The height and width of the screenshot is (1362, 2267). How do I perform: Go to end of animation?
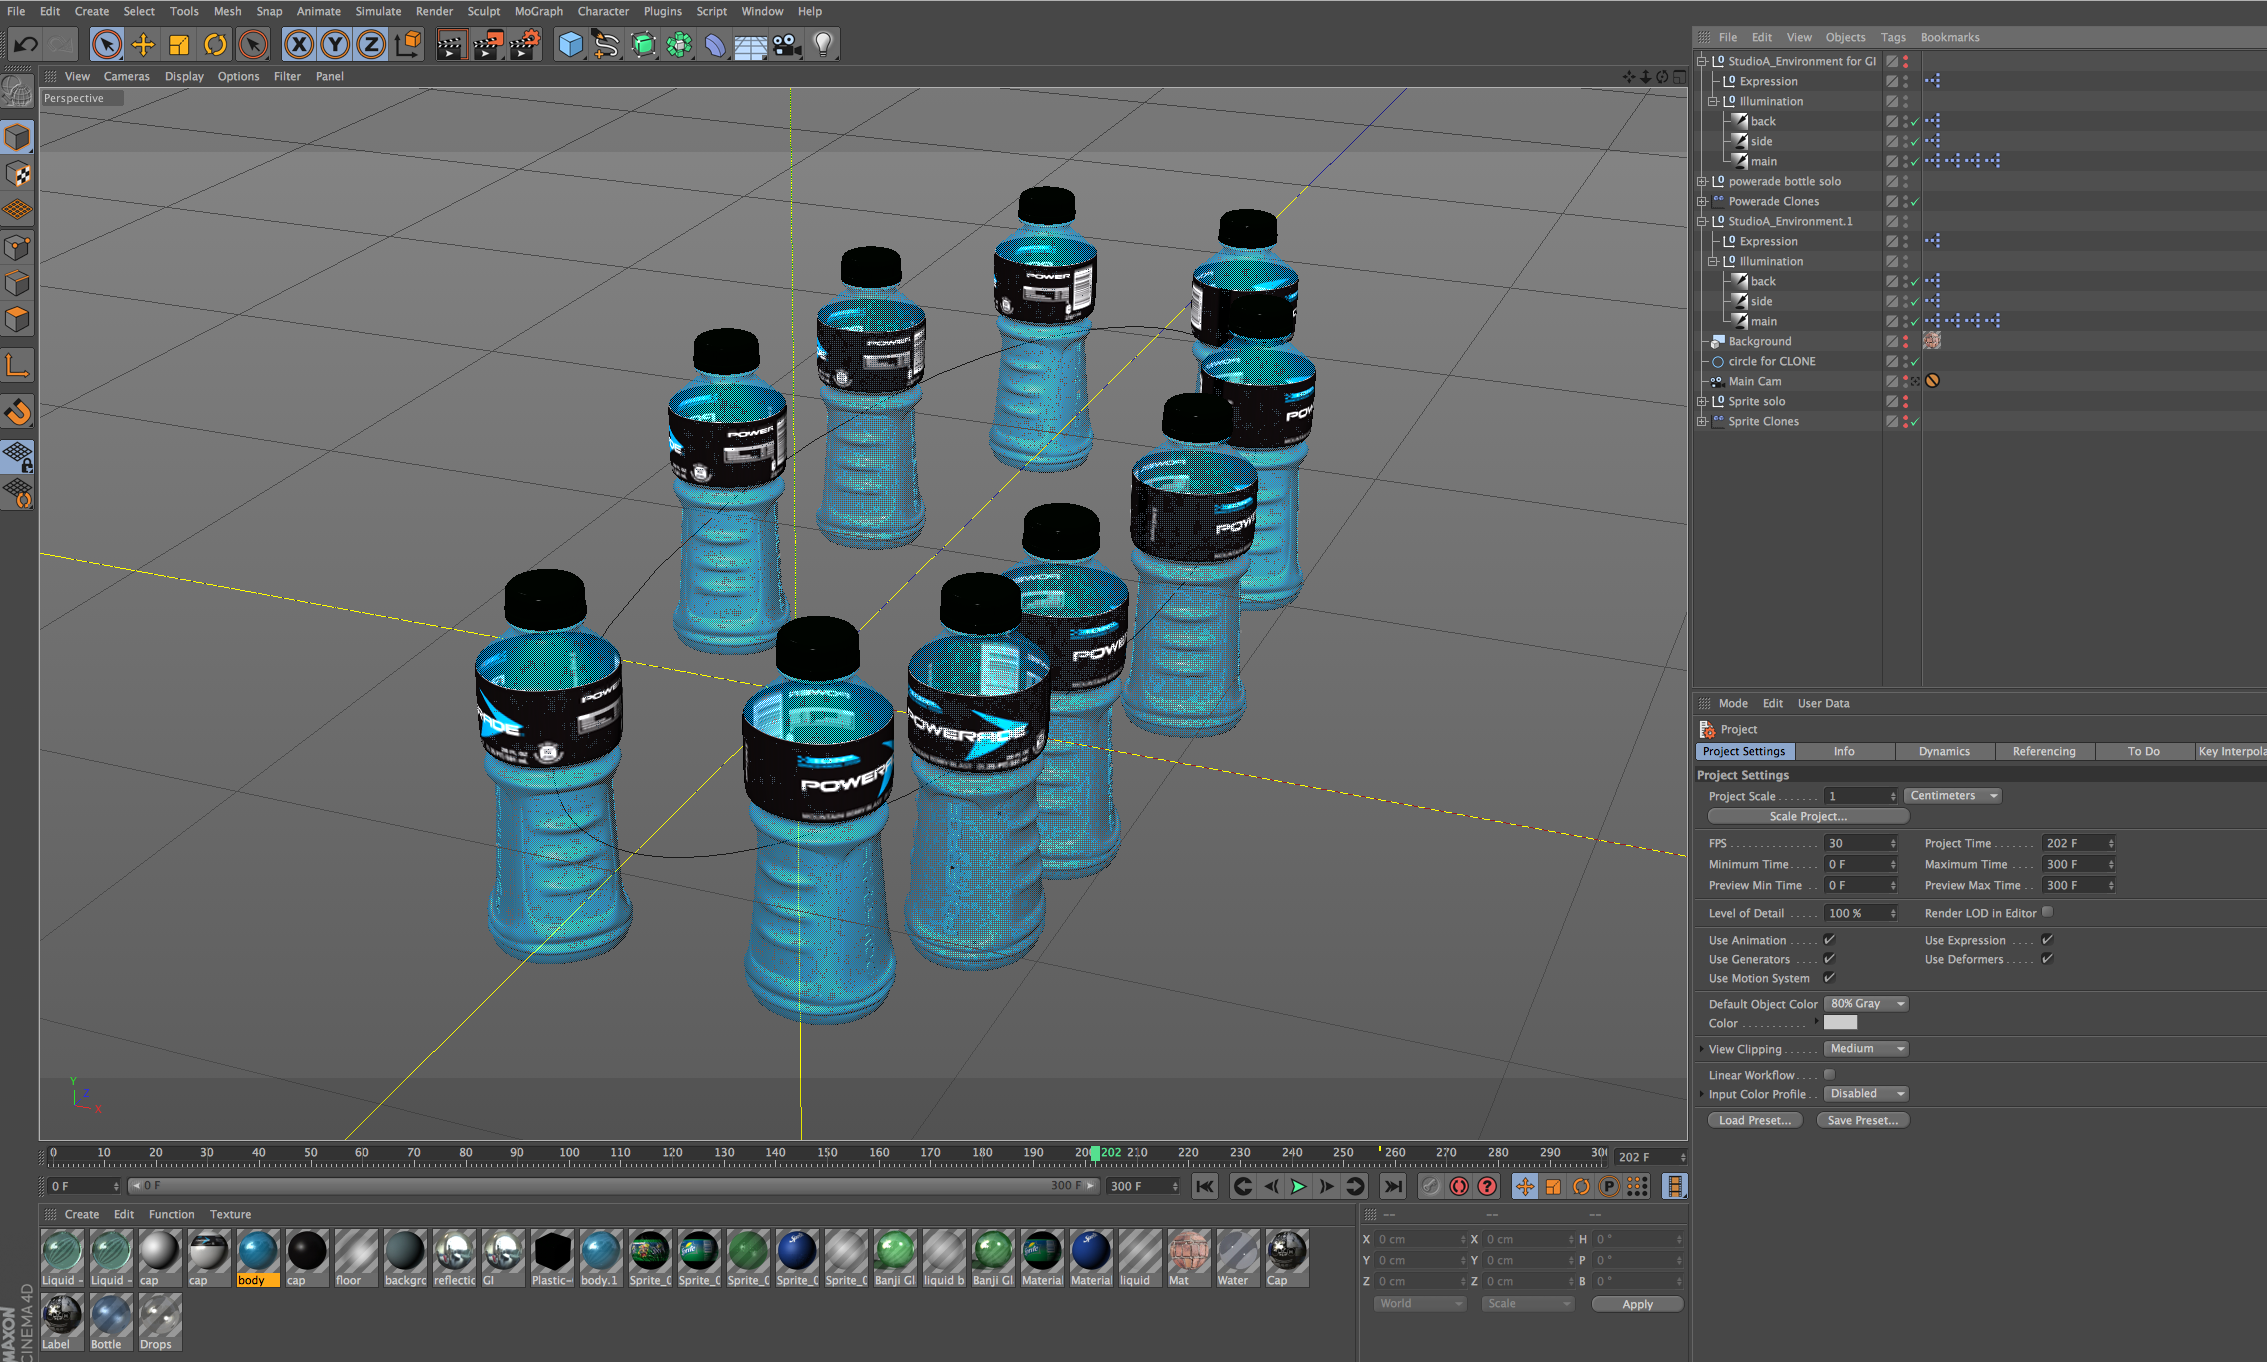[x=1392, y=1186]
